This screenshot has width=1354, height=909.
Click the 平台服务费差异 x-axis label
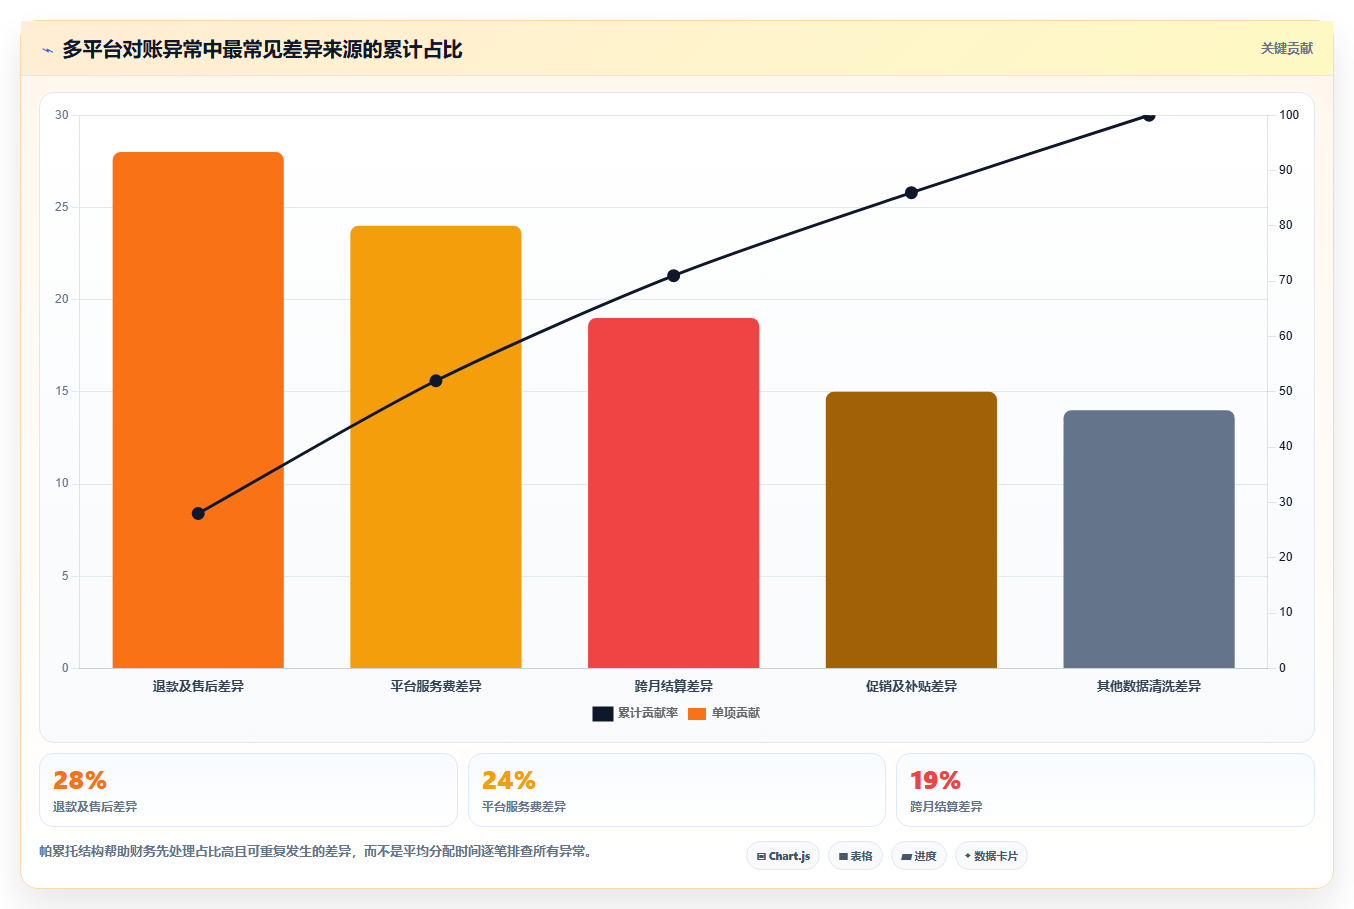point(436,686)
